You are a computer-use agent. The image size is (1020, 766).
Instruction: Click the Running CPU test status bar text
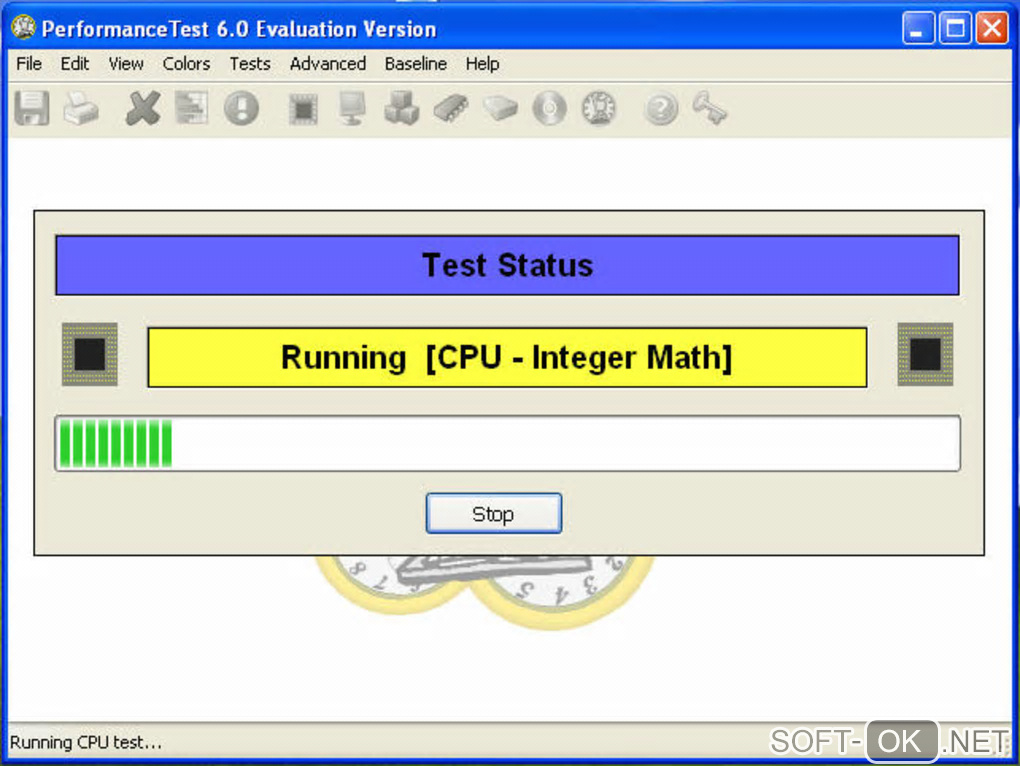86,742
